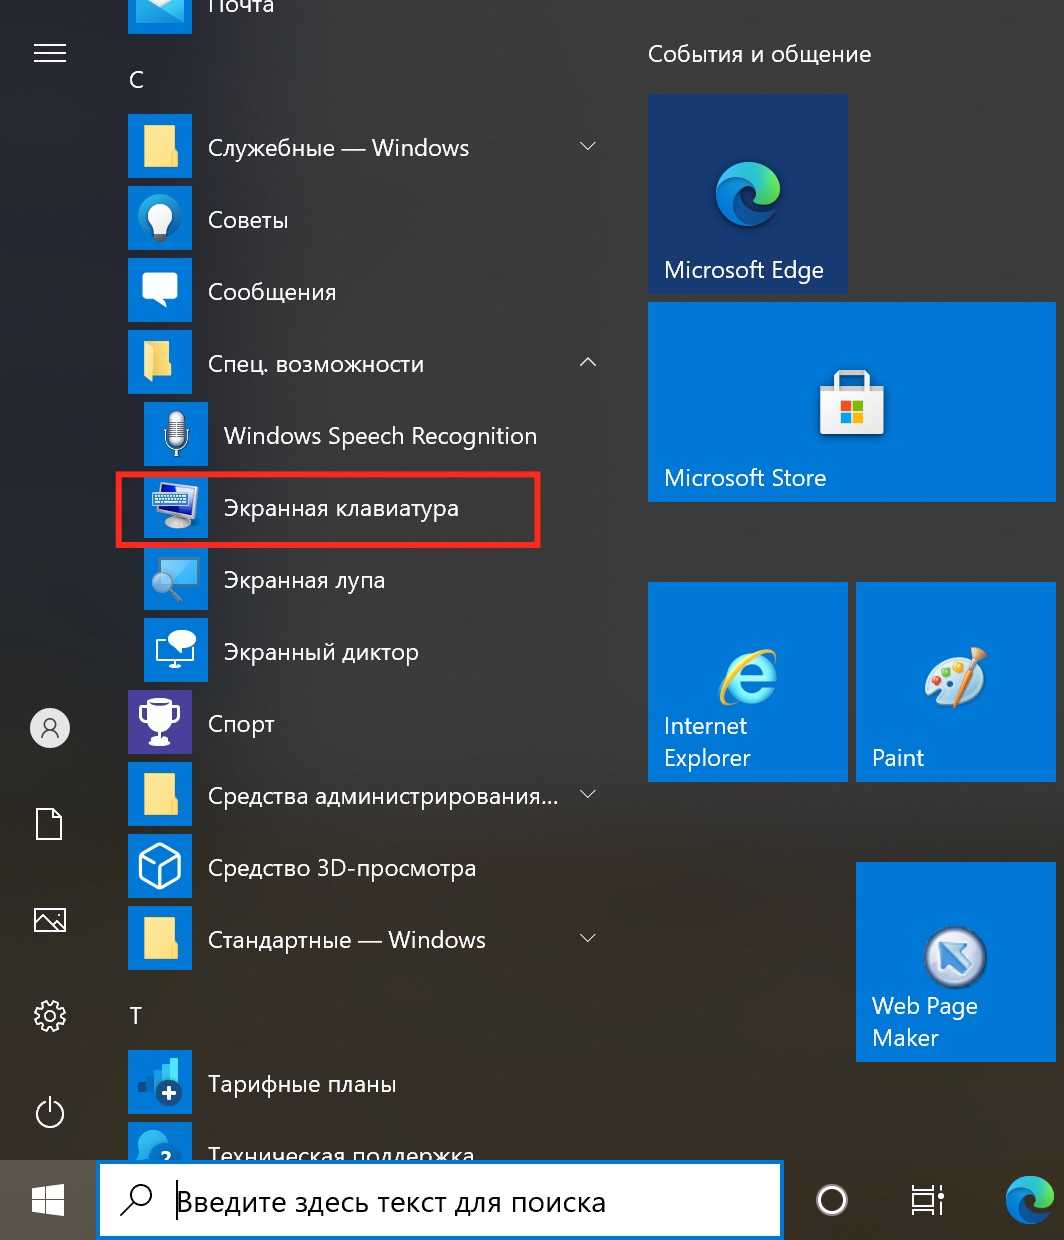This screenshot has height=1240, width=1064.
Task: Open the Тарифные планы icon
Action: coord(160,1083)
